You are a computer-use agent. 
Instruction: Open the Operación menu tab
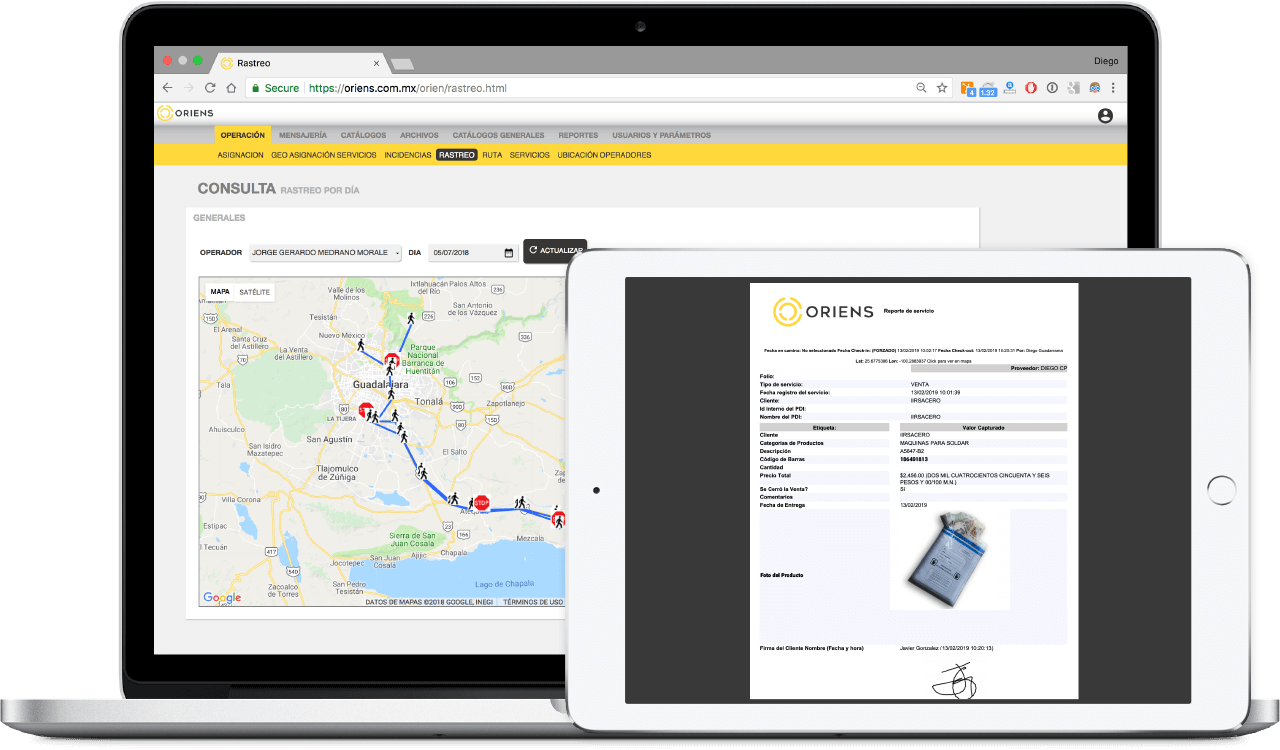point(243,135)
